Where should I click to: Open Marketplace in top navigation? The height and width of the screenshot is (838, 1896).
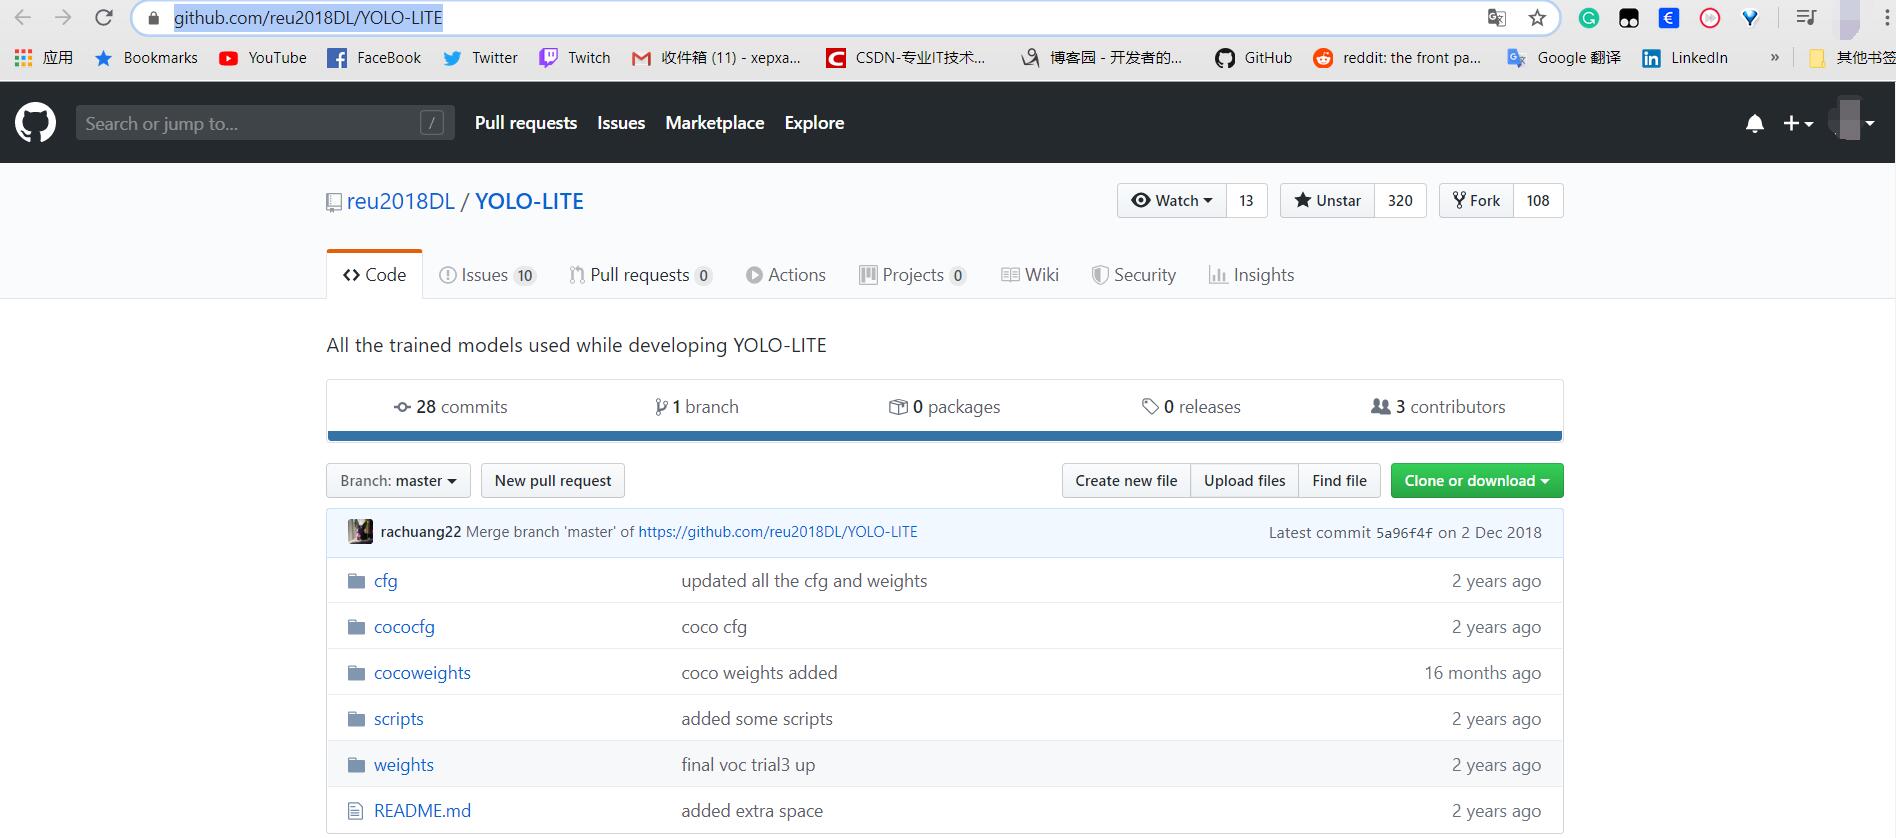pyautogui.click(x=715, y=123)
